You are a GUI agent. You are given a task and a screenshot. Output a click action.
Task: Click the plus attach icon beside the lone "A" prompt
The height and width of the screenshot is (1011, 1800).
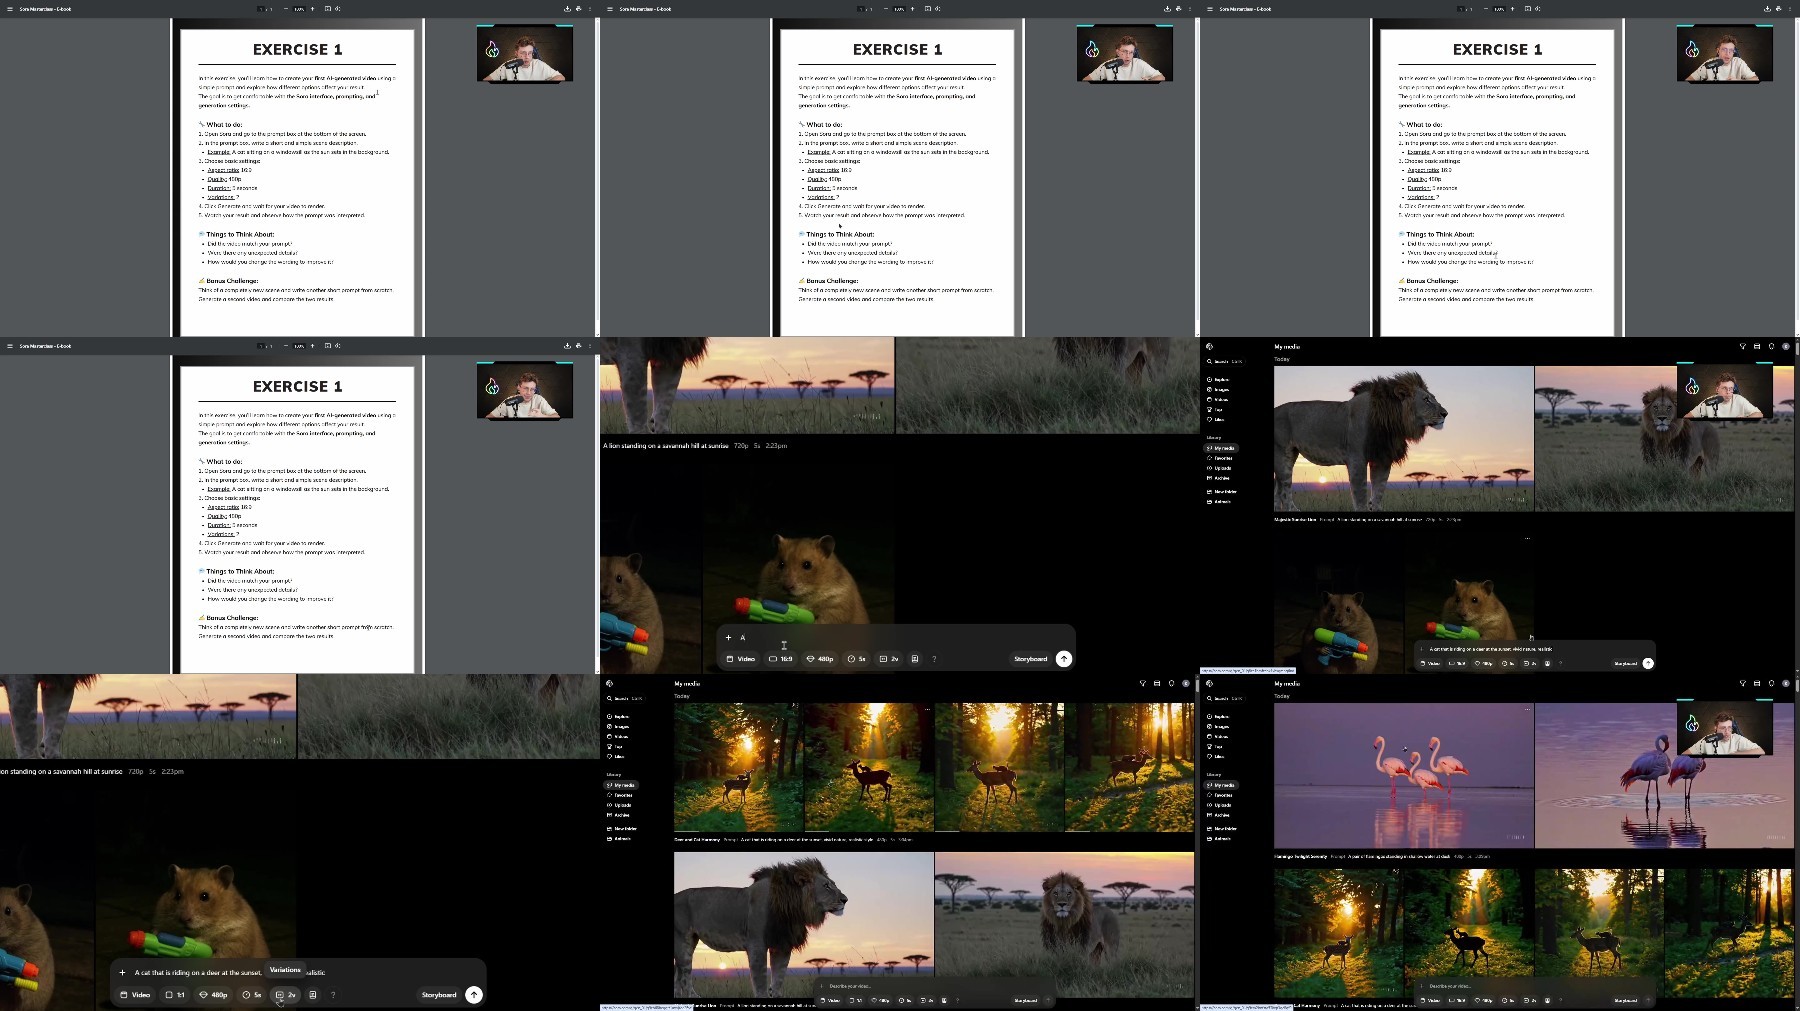pyautogui.click(x=728, y=637)
